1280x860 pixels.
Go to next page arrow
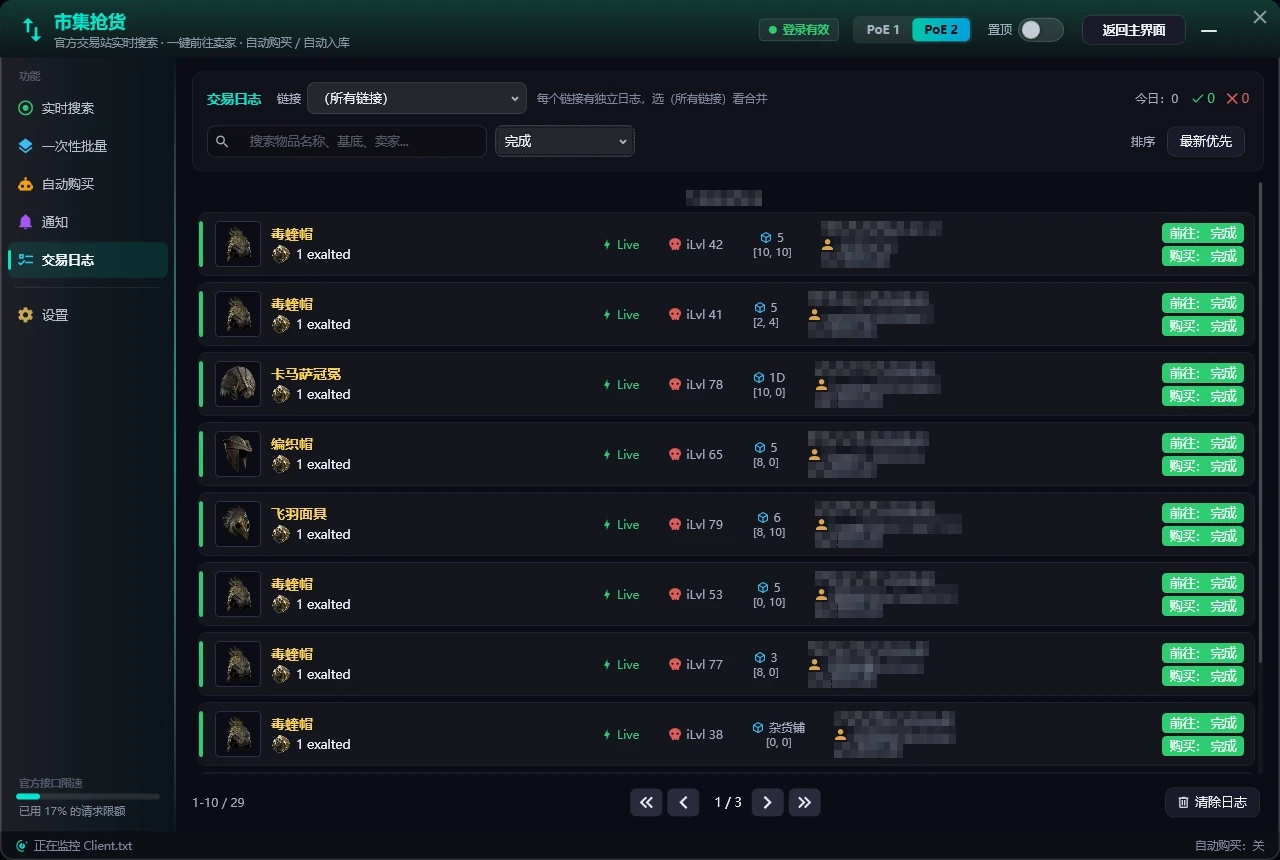click(x=767, y=802)
